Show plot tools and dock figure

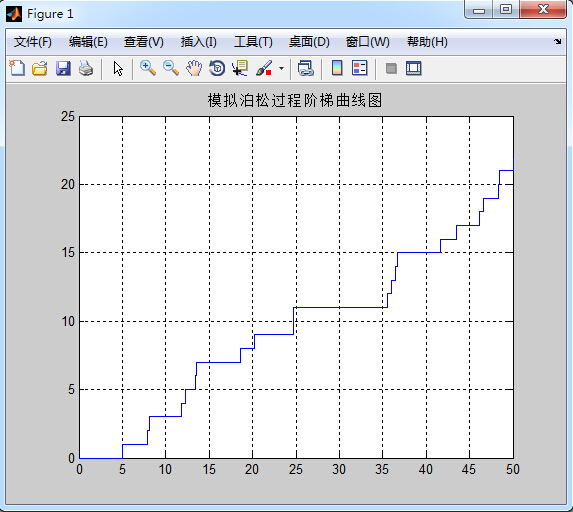click(414, 68)
